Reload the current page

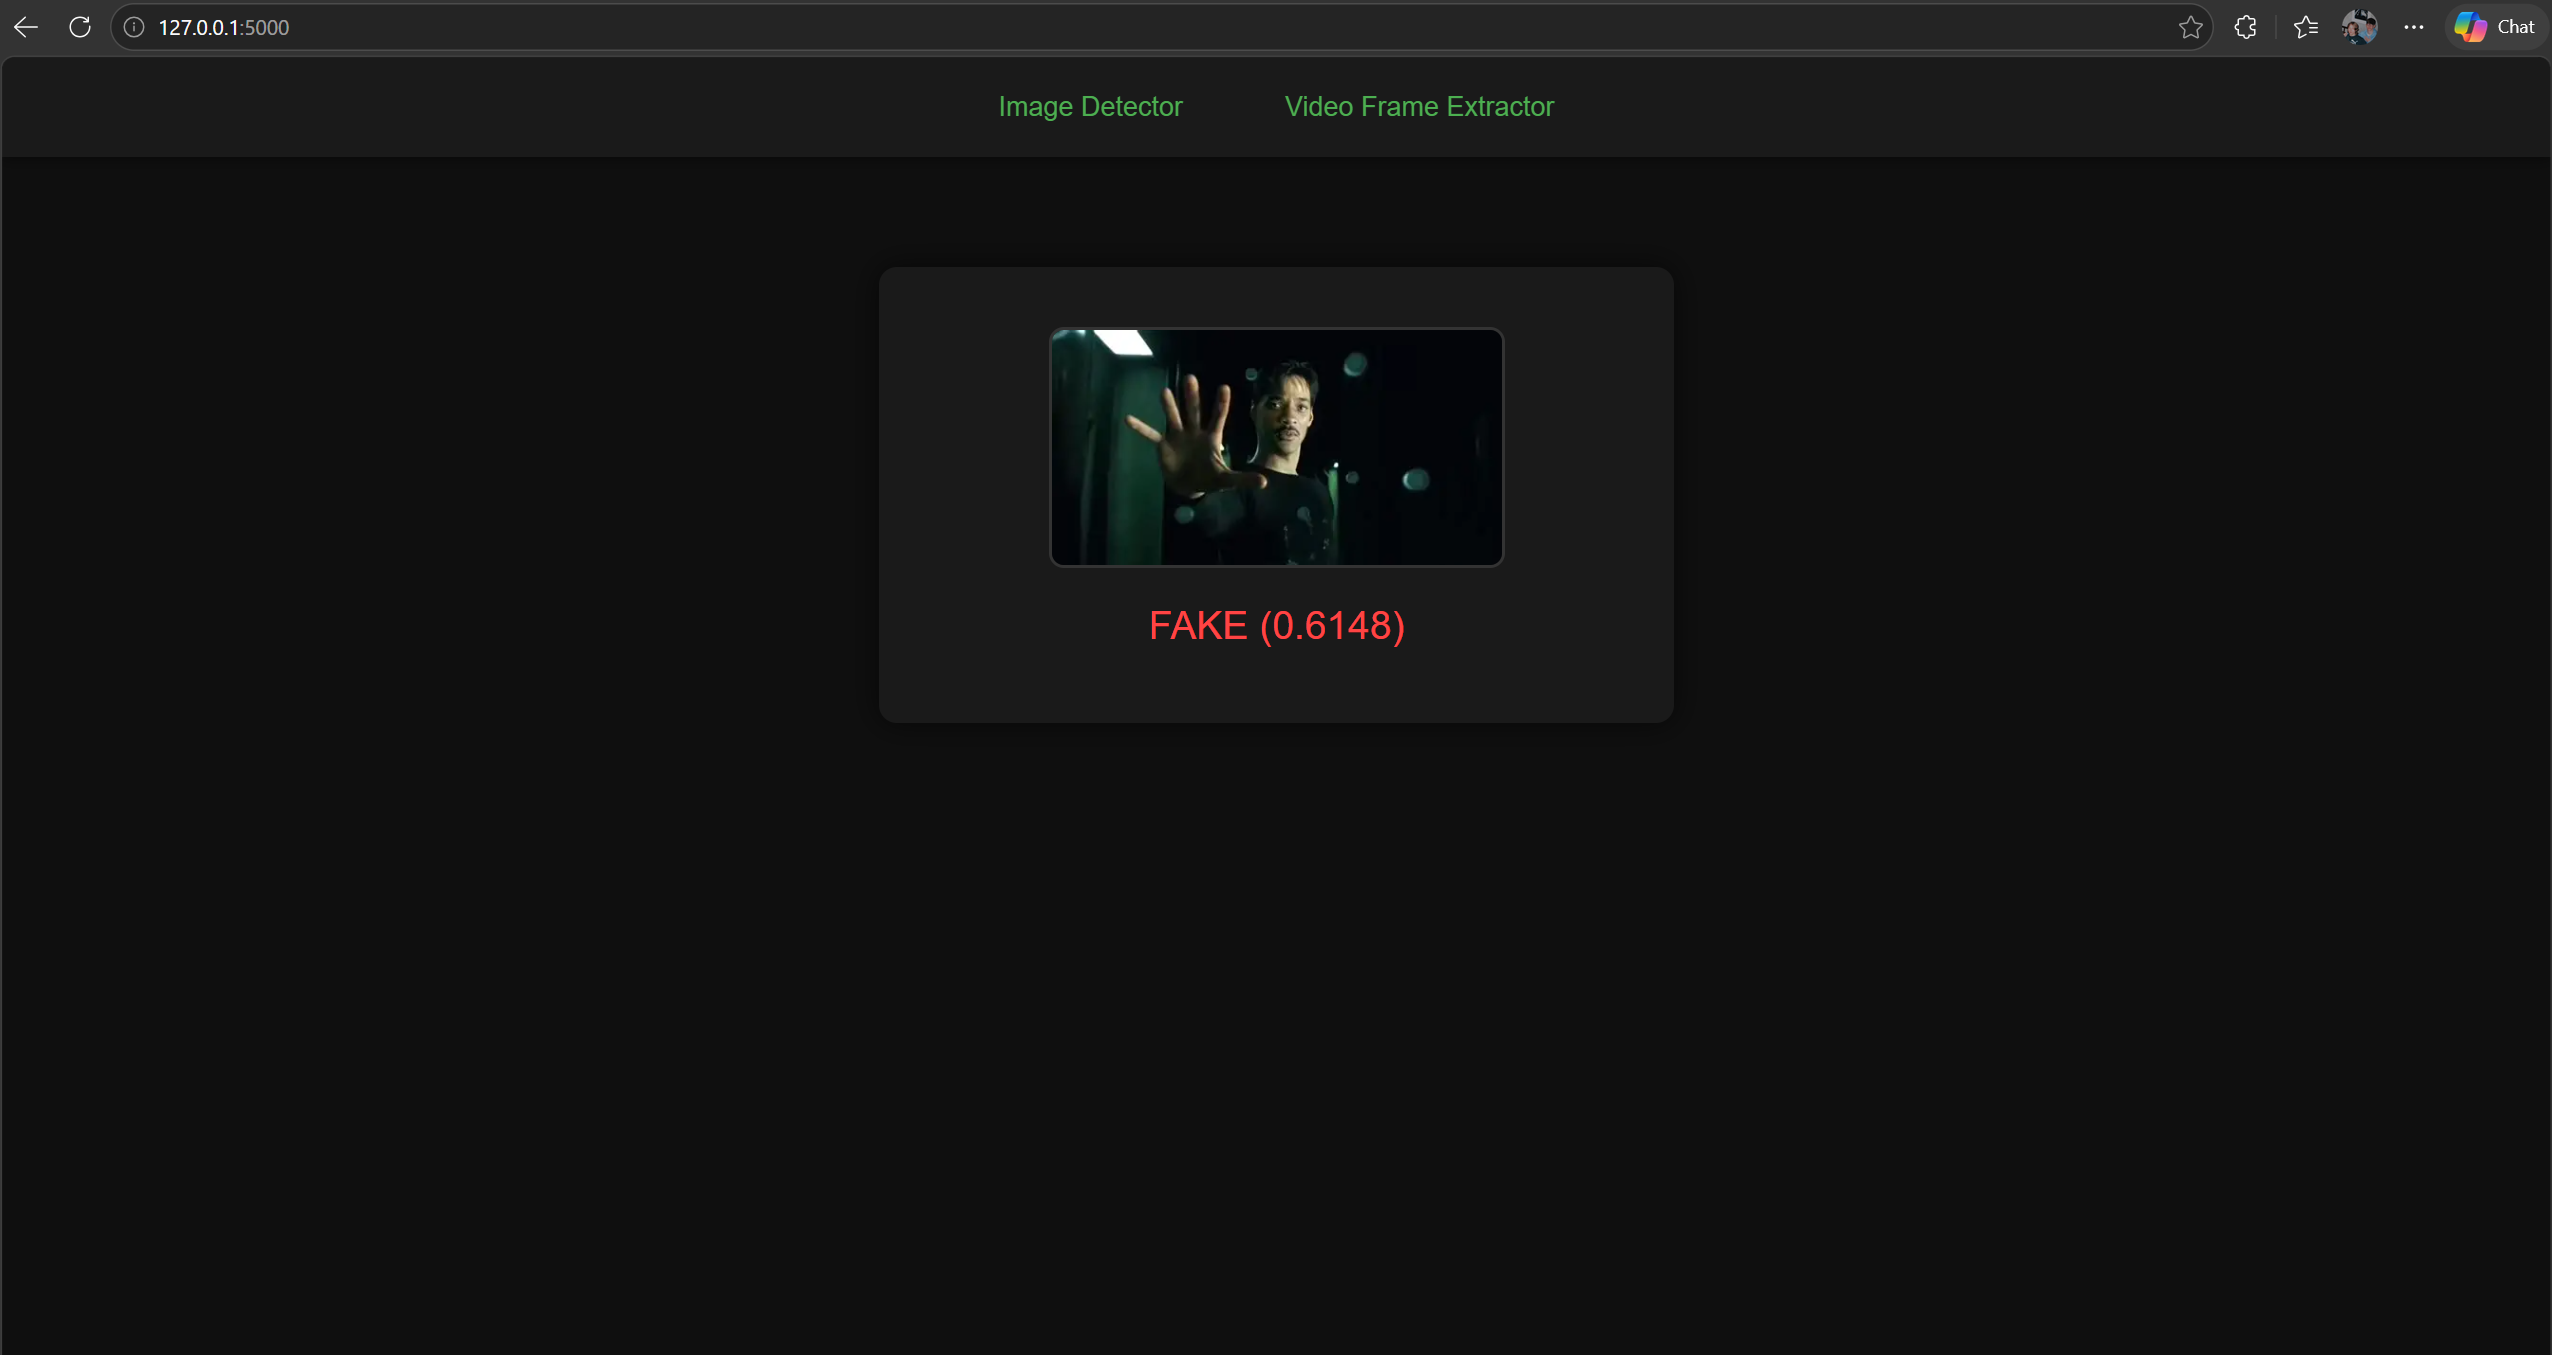(x=79, y=26)
